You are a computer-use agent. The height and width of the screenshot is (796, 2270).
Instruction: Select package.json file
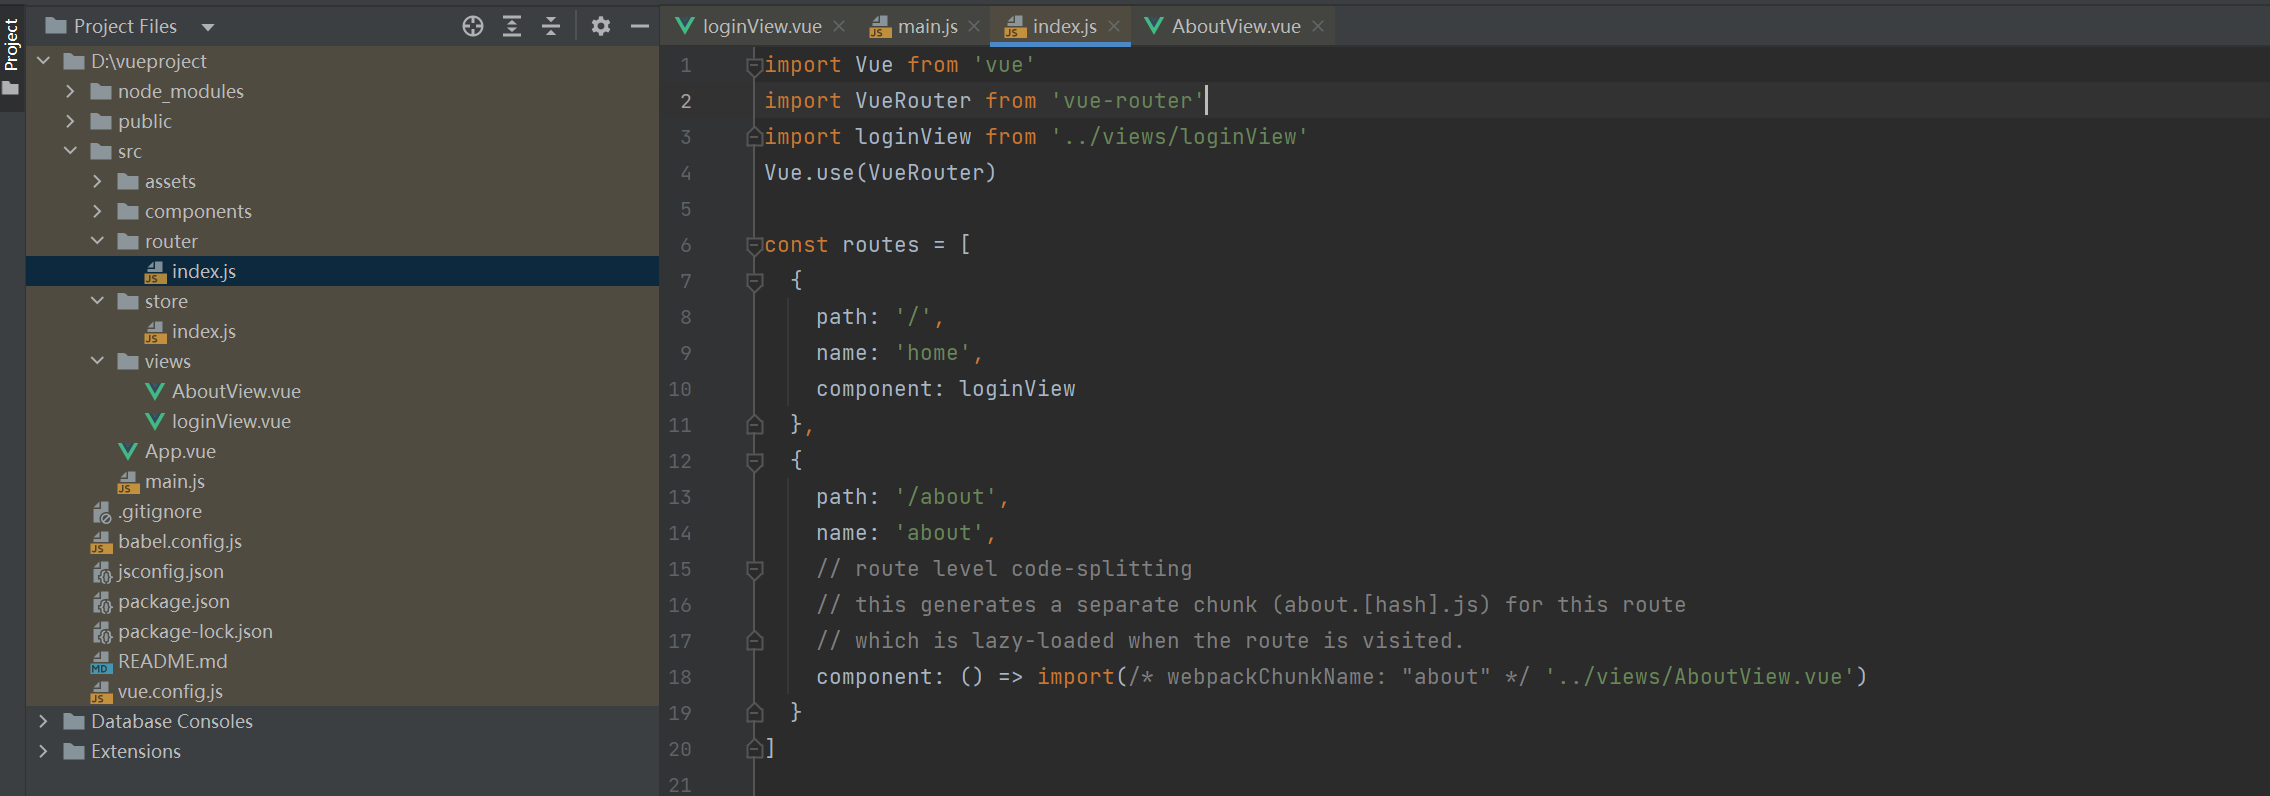(x=342, y=601)
